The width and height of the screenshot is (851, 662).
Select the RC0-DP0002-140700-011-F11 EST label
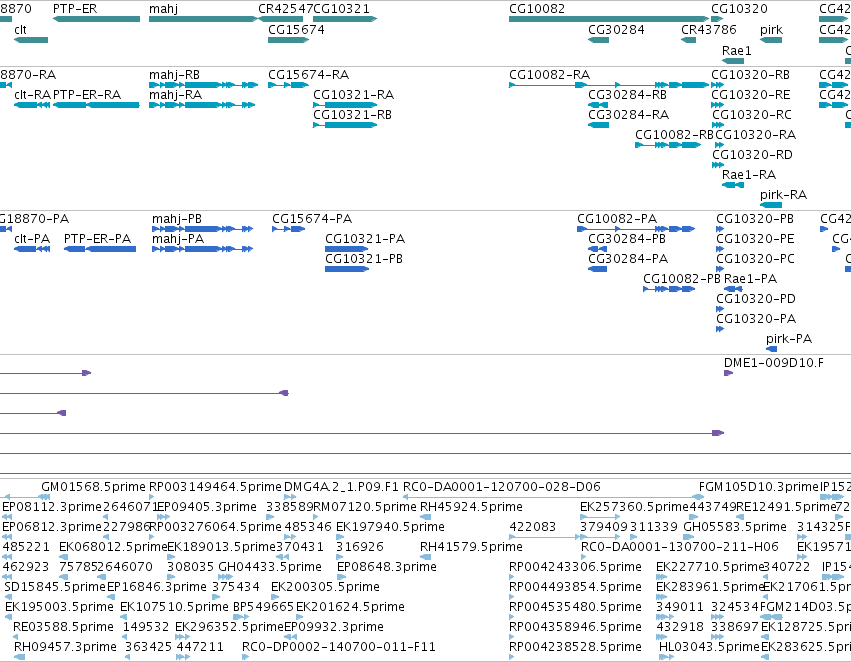pos(339,647)
